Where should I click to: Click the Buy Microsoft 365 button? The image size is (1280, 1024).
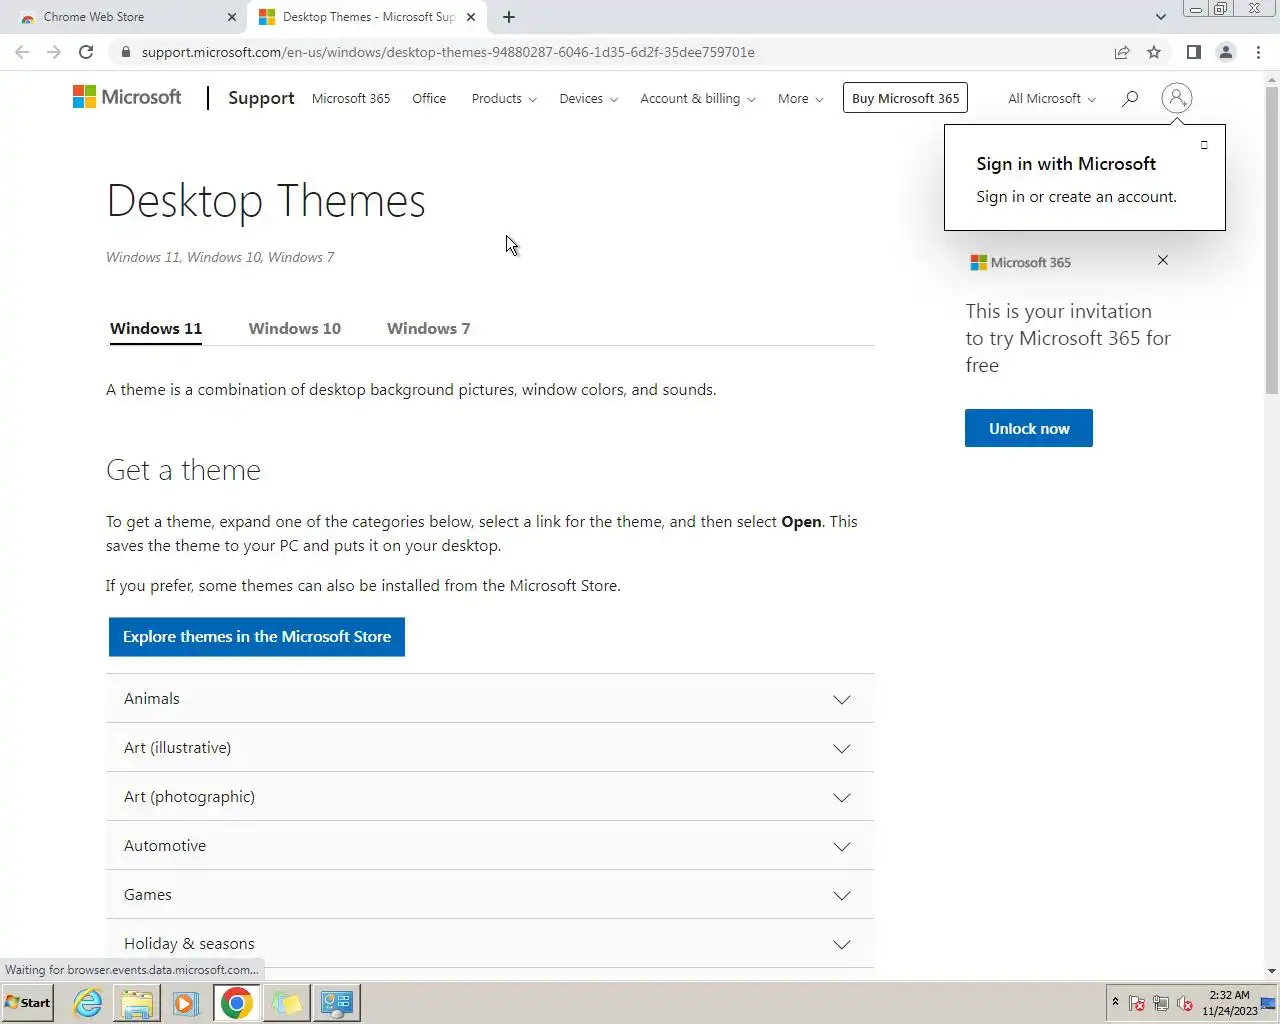[x=905, y=98]
